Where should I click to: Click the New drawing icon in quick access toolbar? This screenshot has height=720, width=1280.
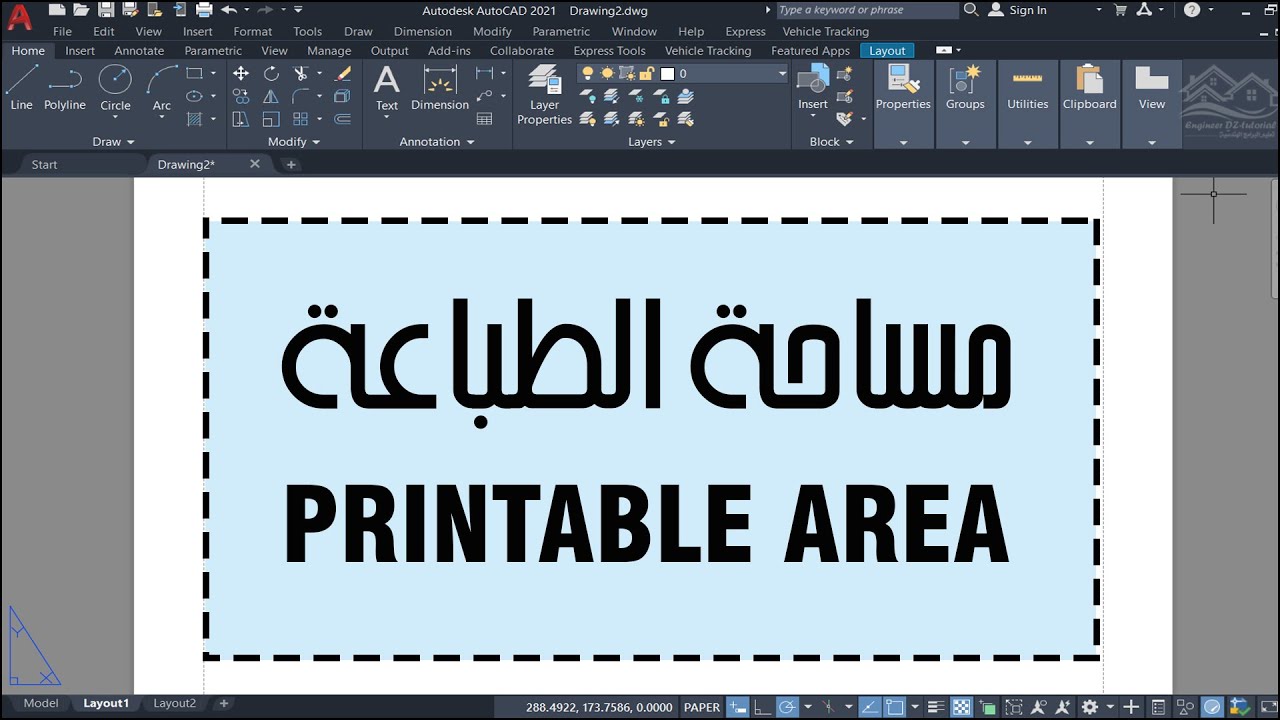point(57,10)
